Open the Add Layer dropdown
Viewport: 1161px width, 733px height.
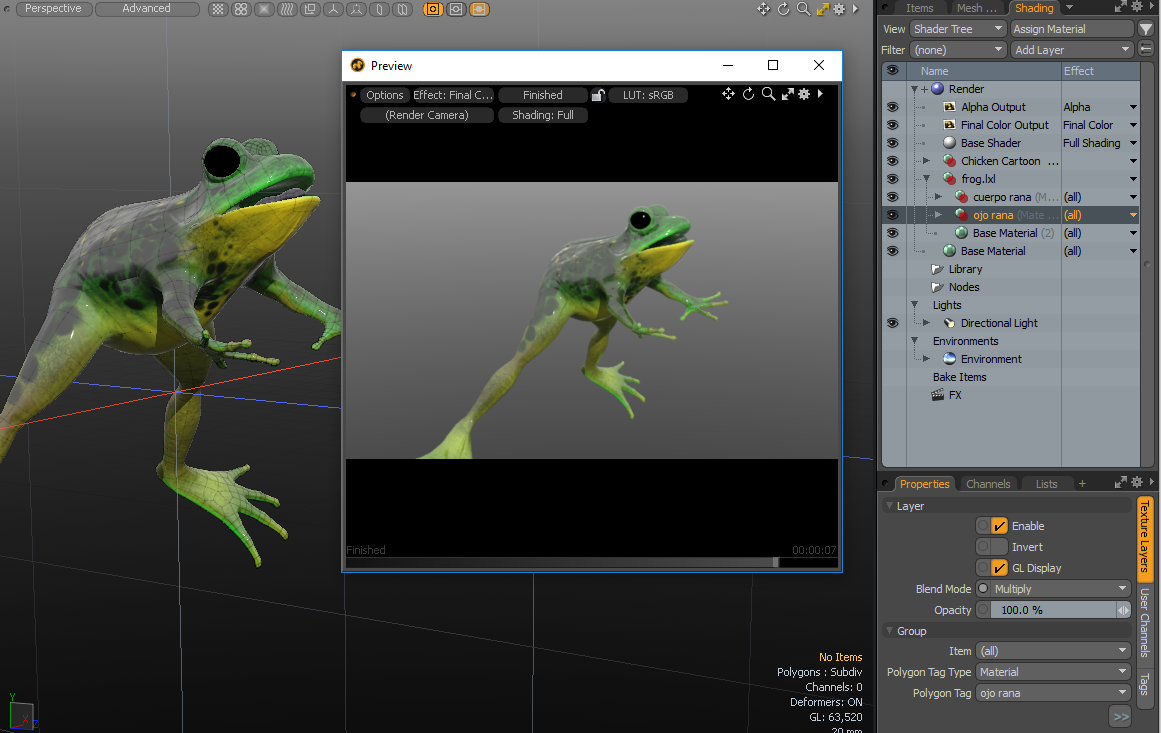pos(1072,50)
